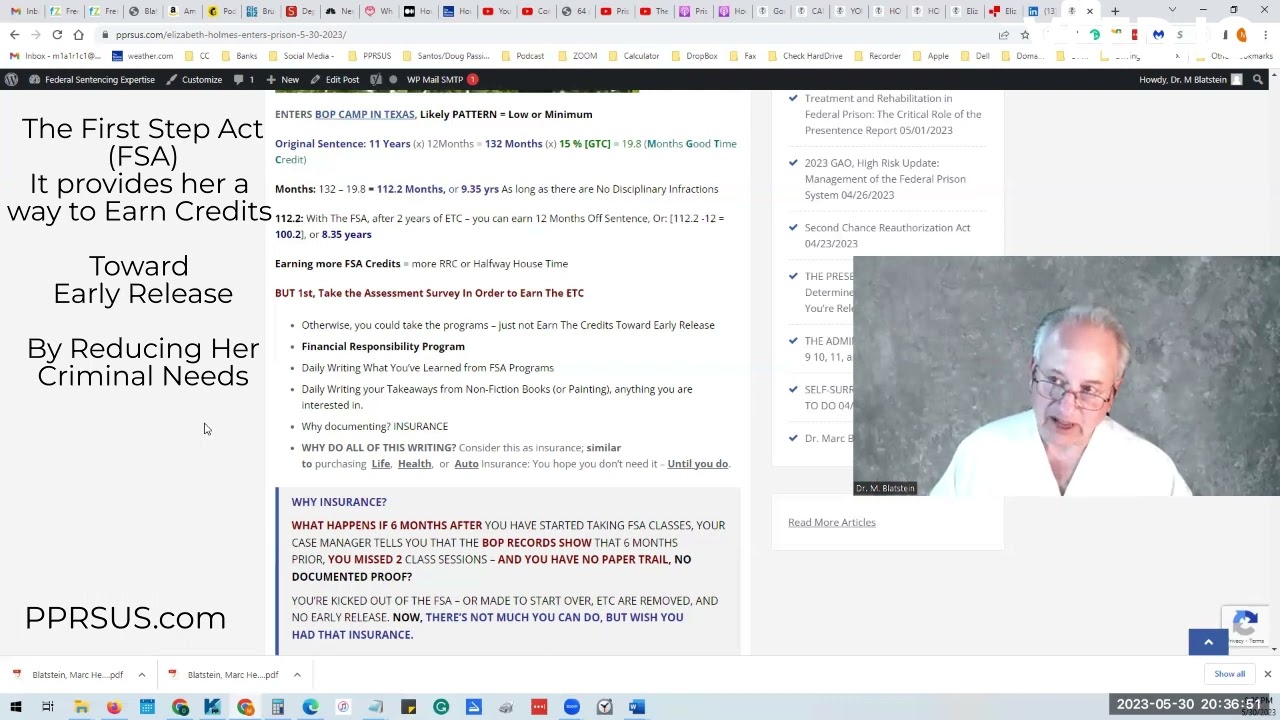Click the WordPress logo in admin bar

tap(11, 79)
